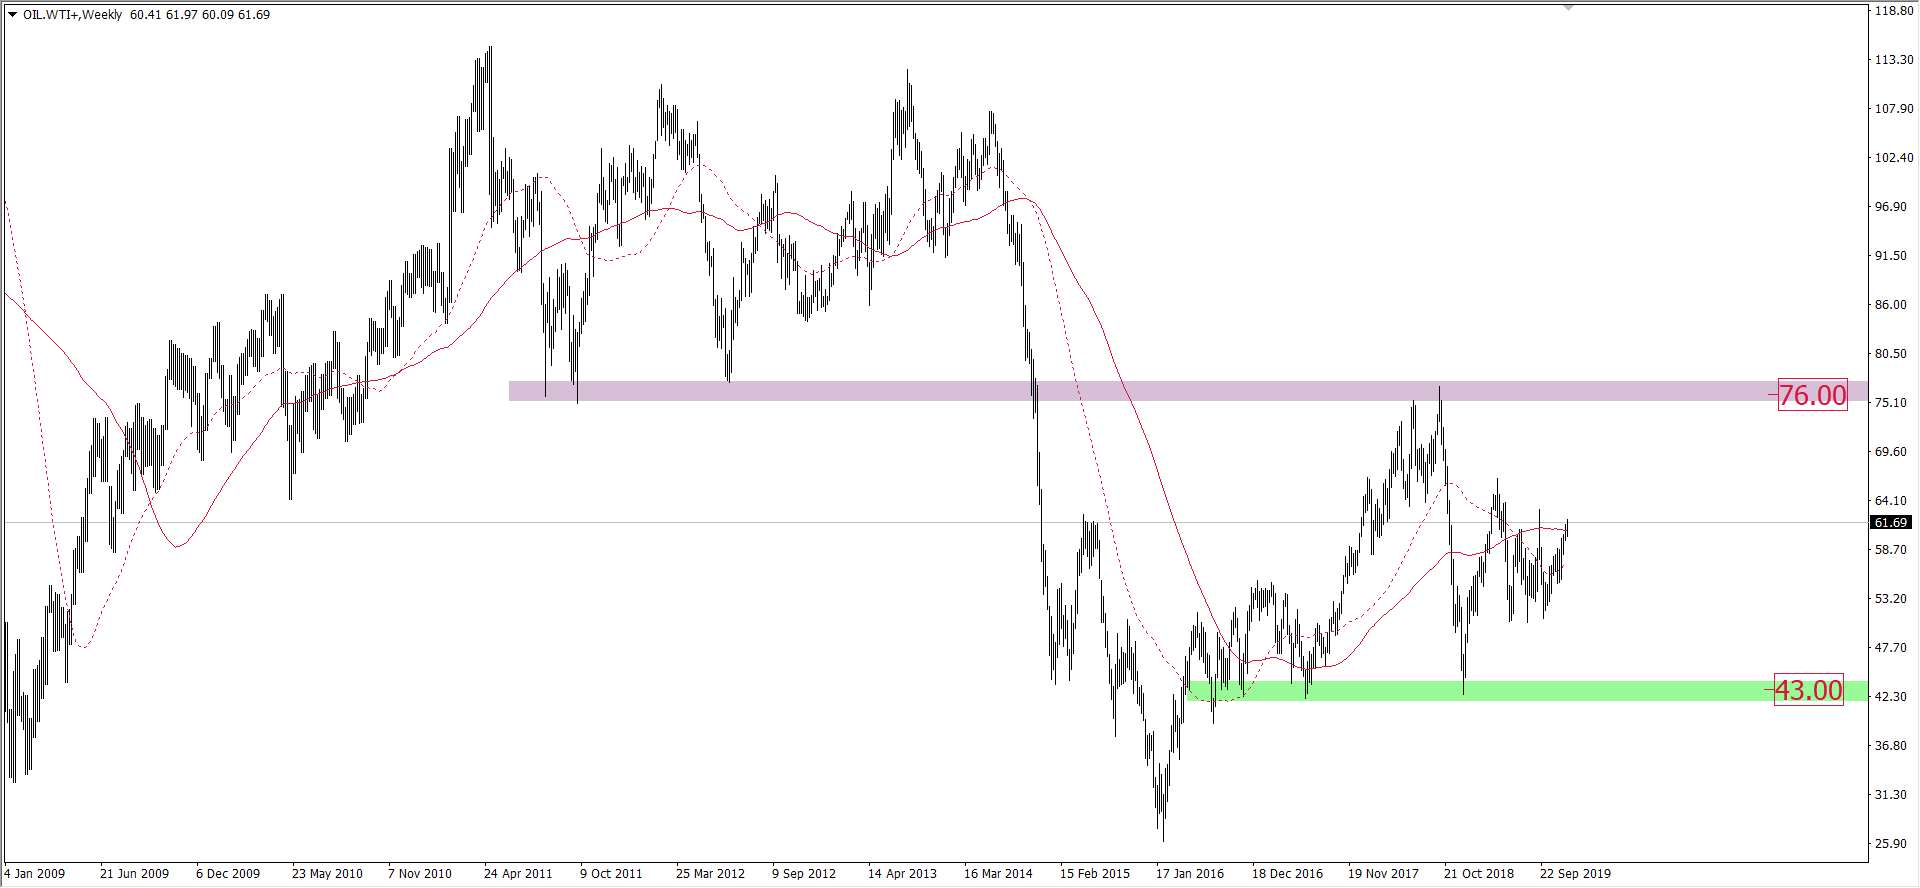Click the 24 Apr 2011 date label
Viewport: 1920px width, 888px height.
tap(518, 873)
